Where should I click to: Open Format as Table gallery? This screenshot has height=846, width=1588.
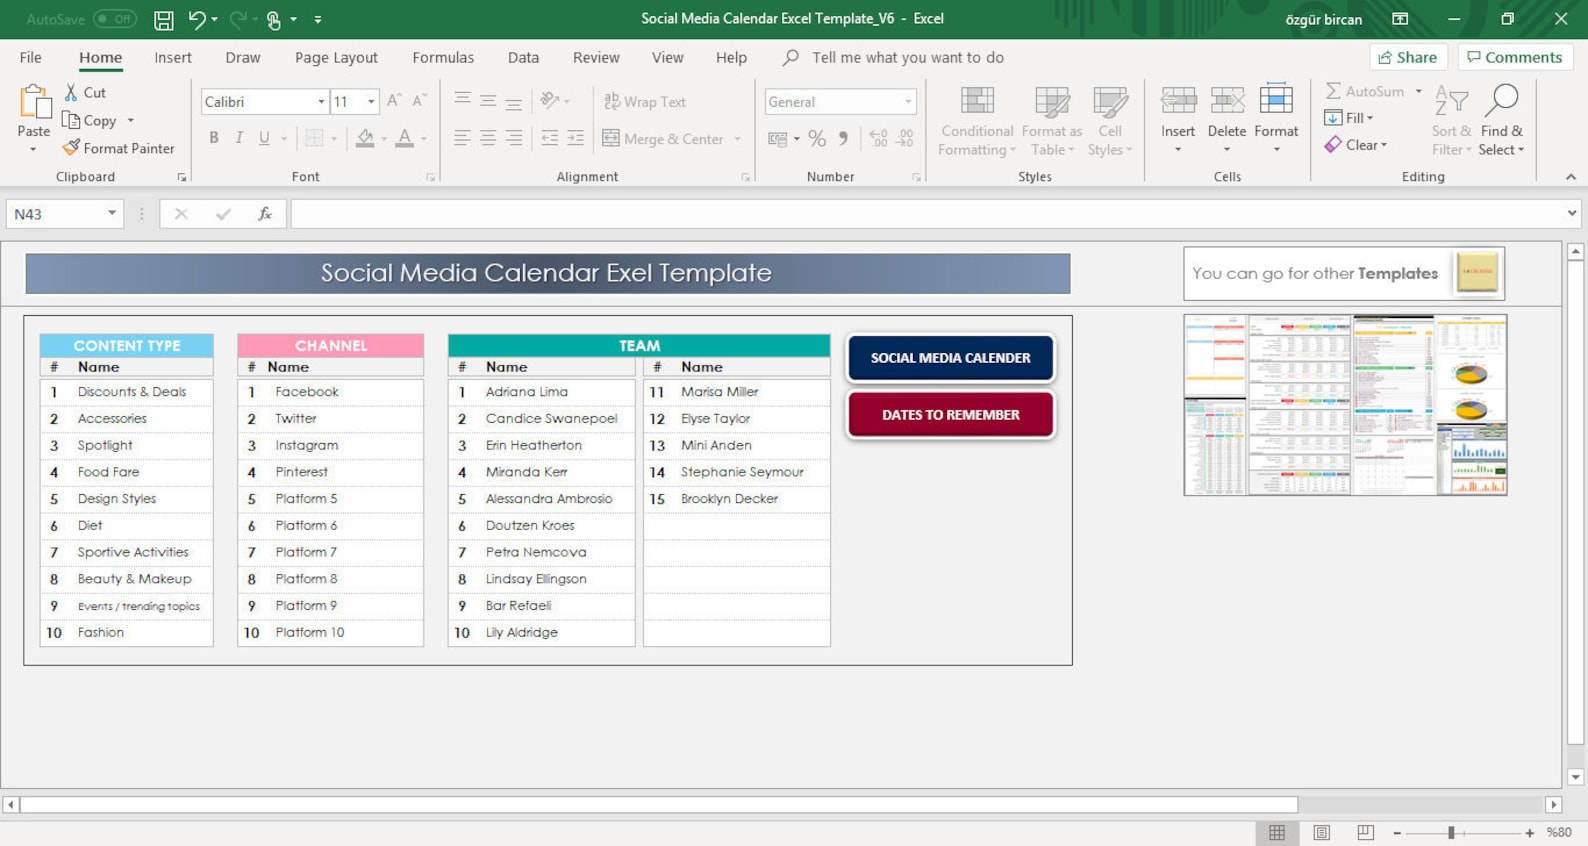[x=1051, y=121]
